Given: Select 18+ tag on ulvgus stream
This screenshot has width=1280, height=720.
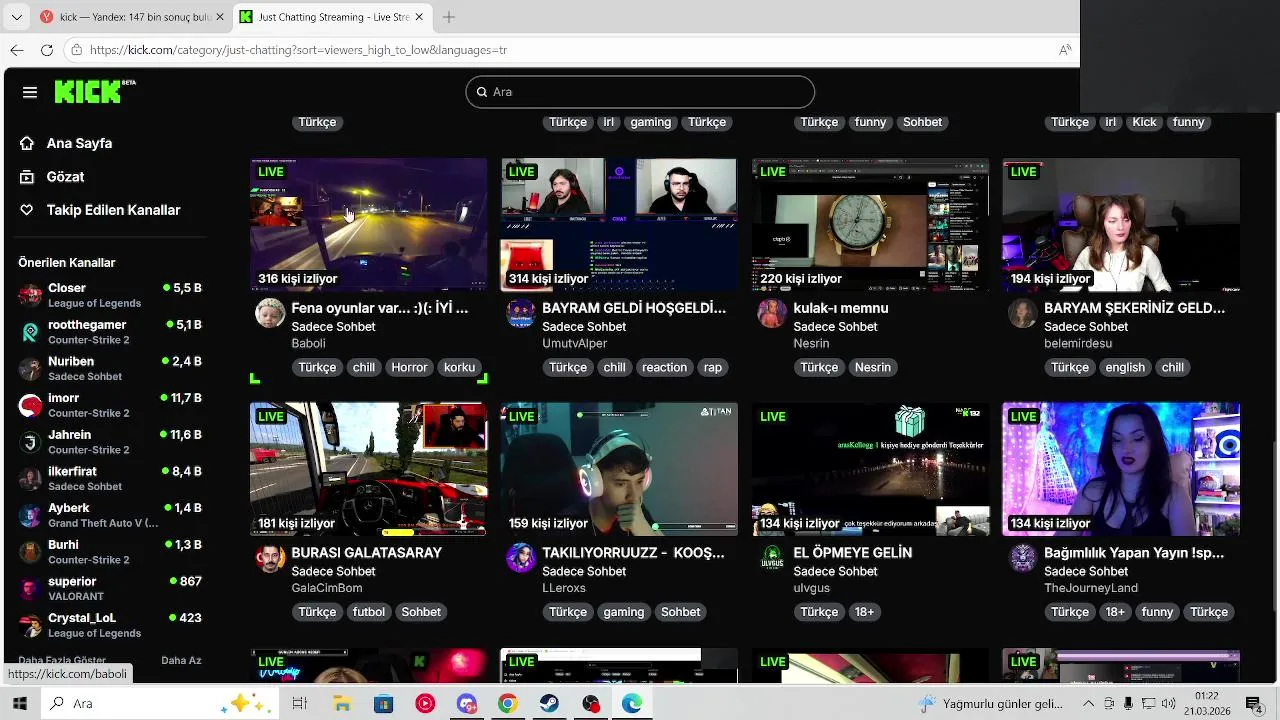Looking at the screenshot, I should 864,612.
